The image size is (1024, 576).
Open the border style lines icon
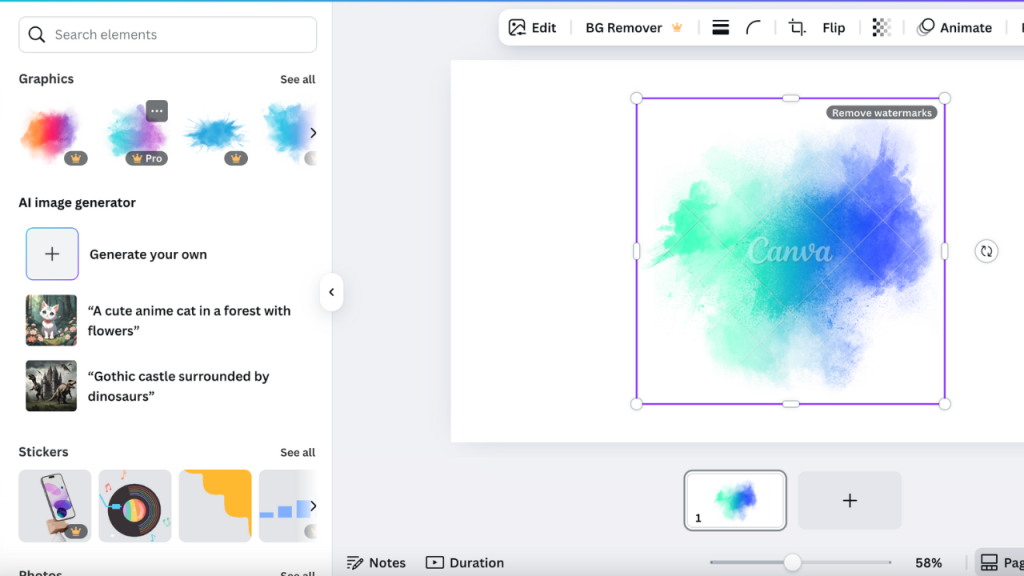click(x=720, y=27)
